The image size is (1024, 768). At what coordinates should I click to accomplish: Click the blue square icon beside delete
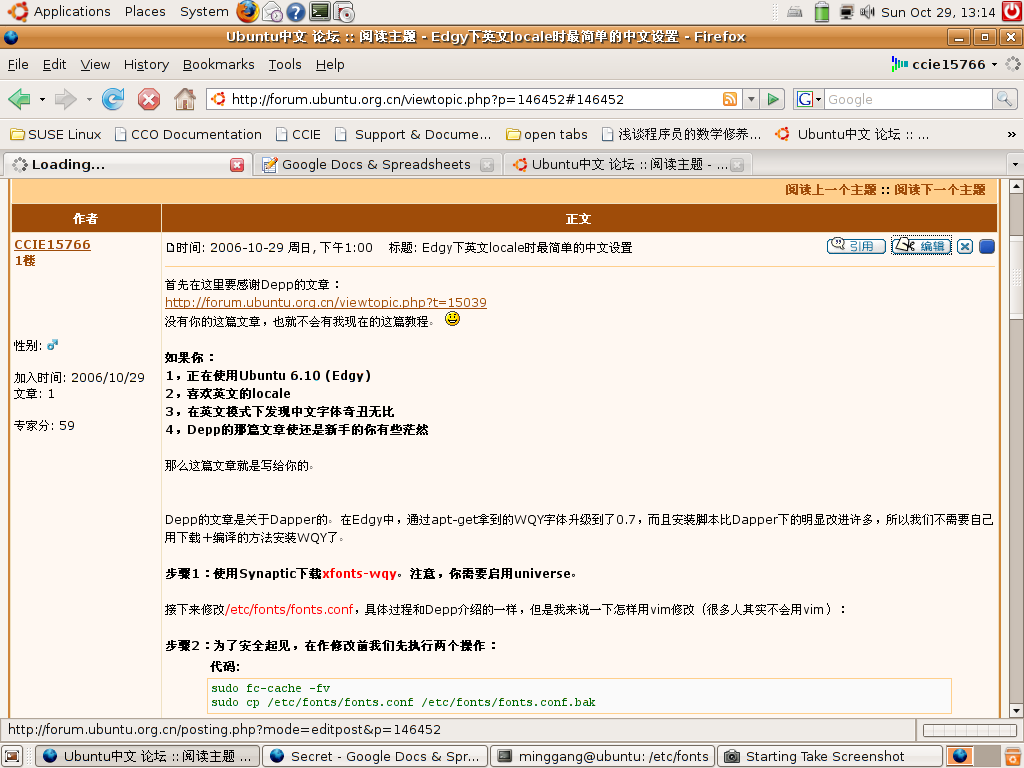point(987,246)
